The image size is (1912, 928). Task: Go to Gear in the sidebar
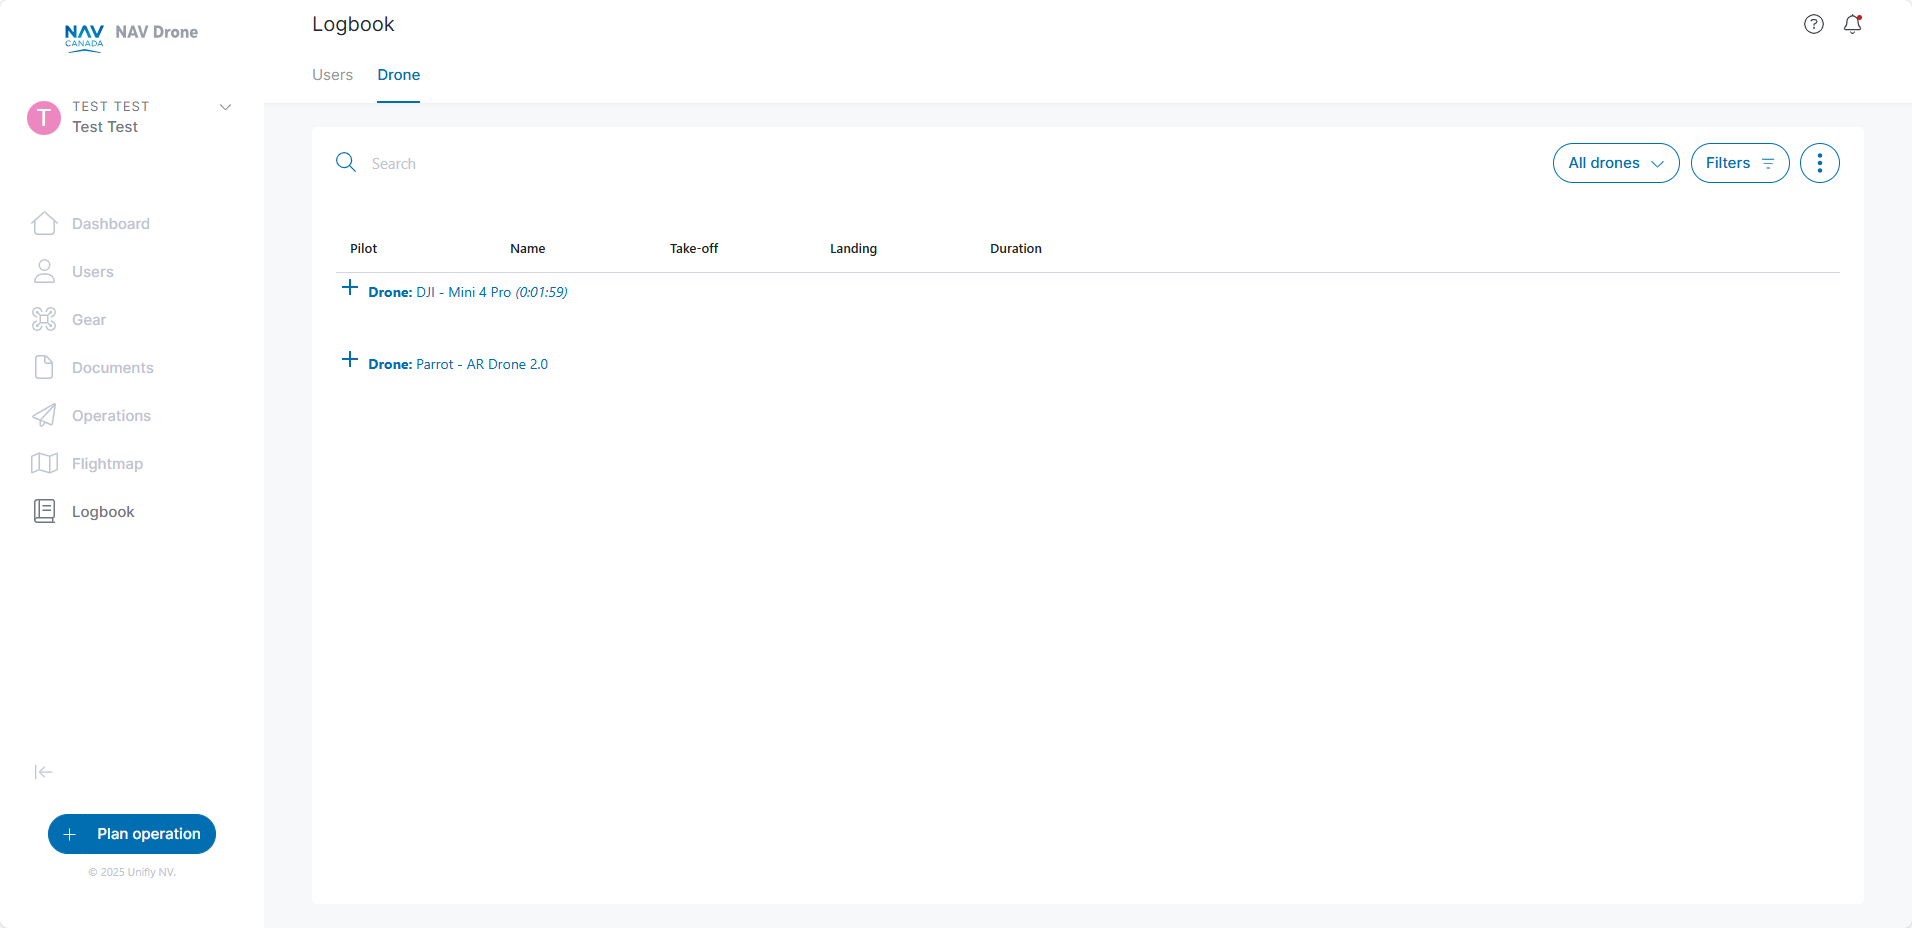click(89, 320)
